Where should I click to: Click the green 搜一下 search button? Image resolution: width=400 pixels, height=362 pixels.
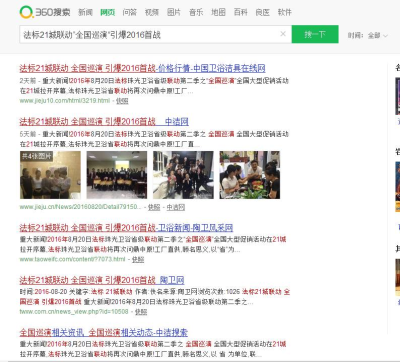(x=315, y=34)
